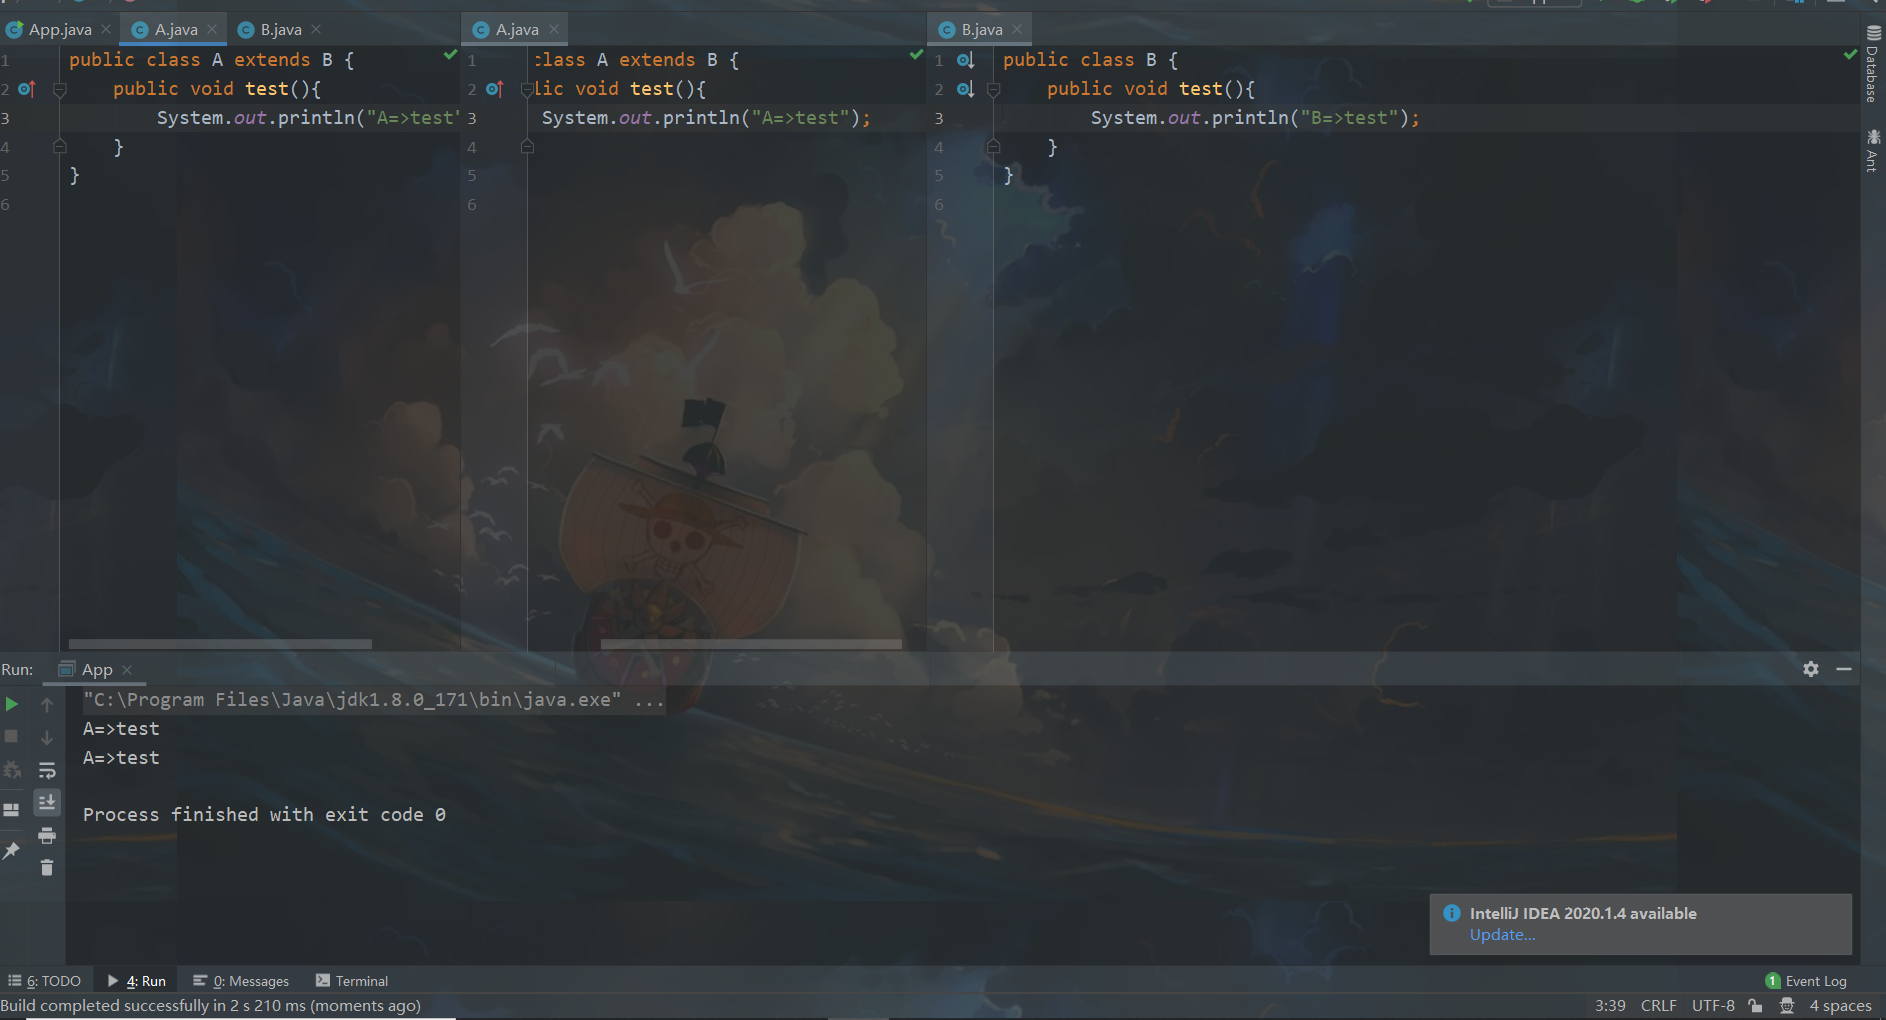Click the Update... link in notification

pos(1502,935)
